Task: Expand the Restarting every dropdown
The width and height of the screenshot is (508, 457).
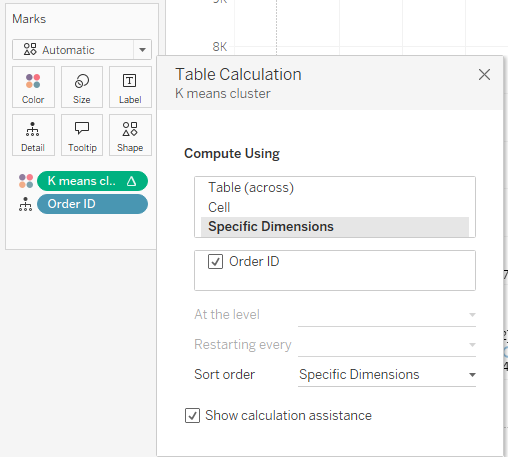Action: tap(387, 345)
